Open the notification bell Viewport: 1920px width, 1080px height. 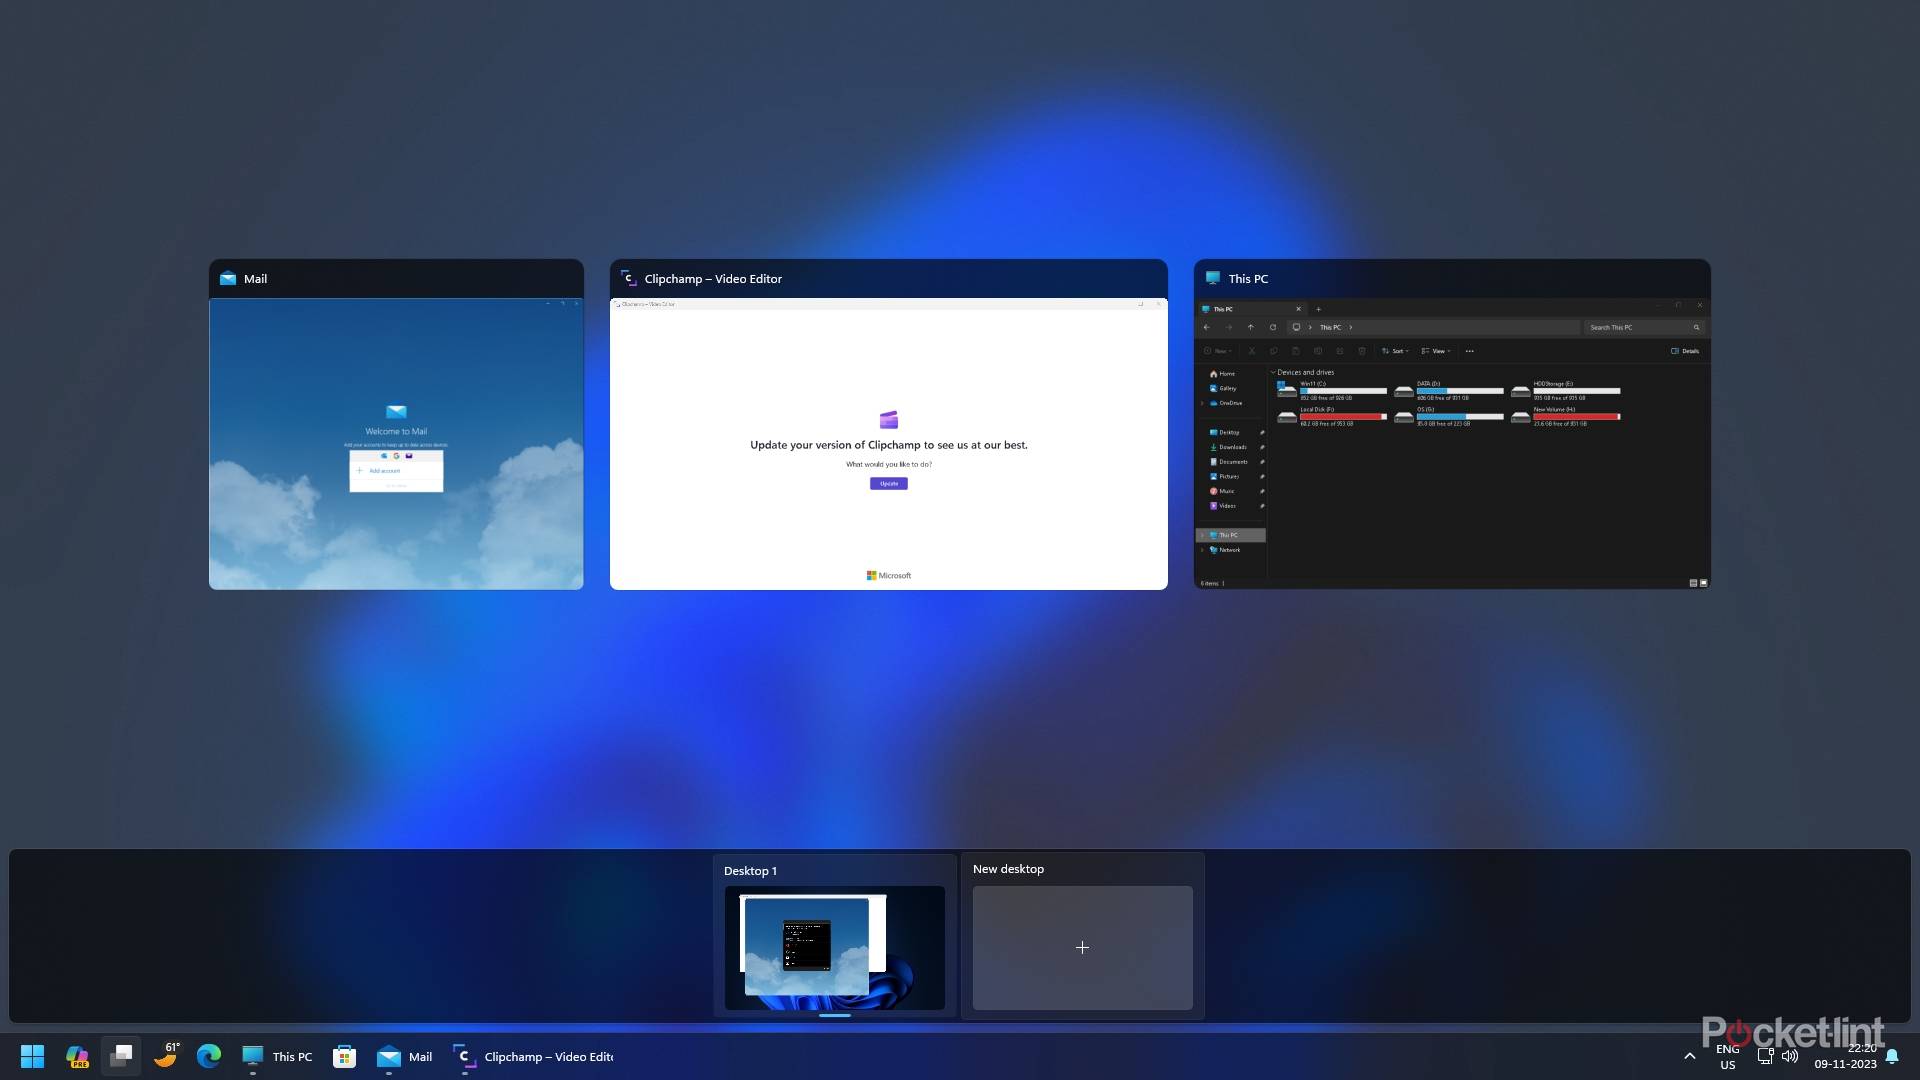(1892, 1056)
